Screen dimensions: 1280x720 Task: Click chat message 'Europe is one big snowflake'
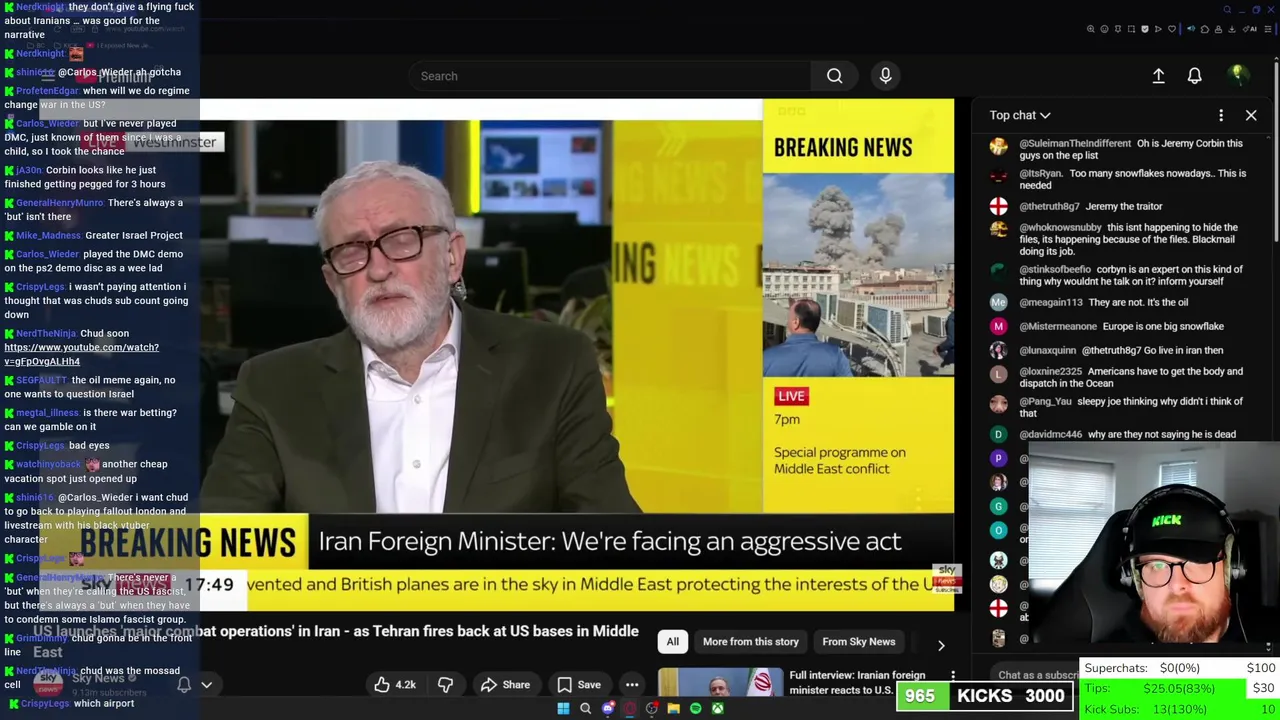[x=1164, y=326]
